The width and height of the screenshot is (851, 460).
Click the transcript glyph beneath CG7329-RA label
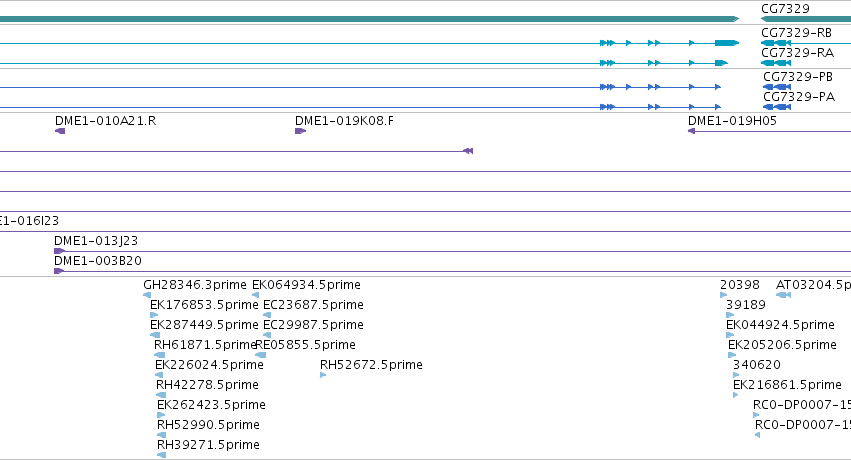[x=776, y=63]
